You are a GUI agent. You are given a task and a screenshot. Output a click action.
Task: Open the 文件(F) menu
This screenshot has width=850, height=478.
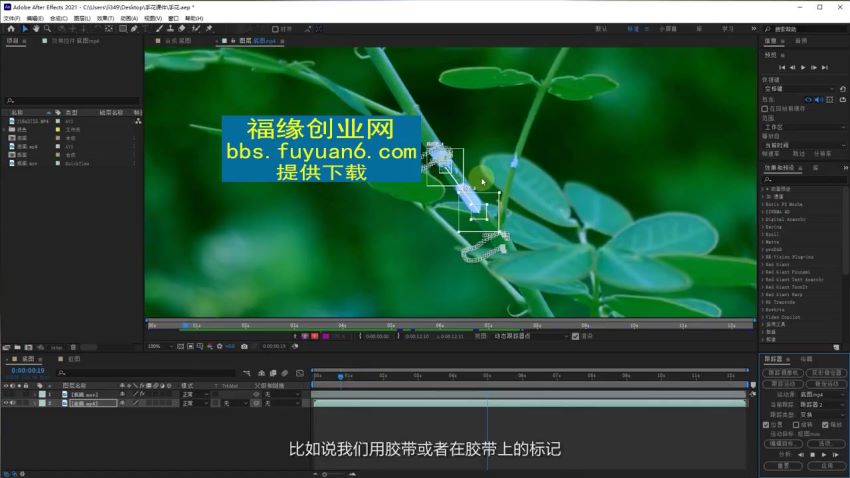pyautogui.click(x=11, y=18)
